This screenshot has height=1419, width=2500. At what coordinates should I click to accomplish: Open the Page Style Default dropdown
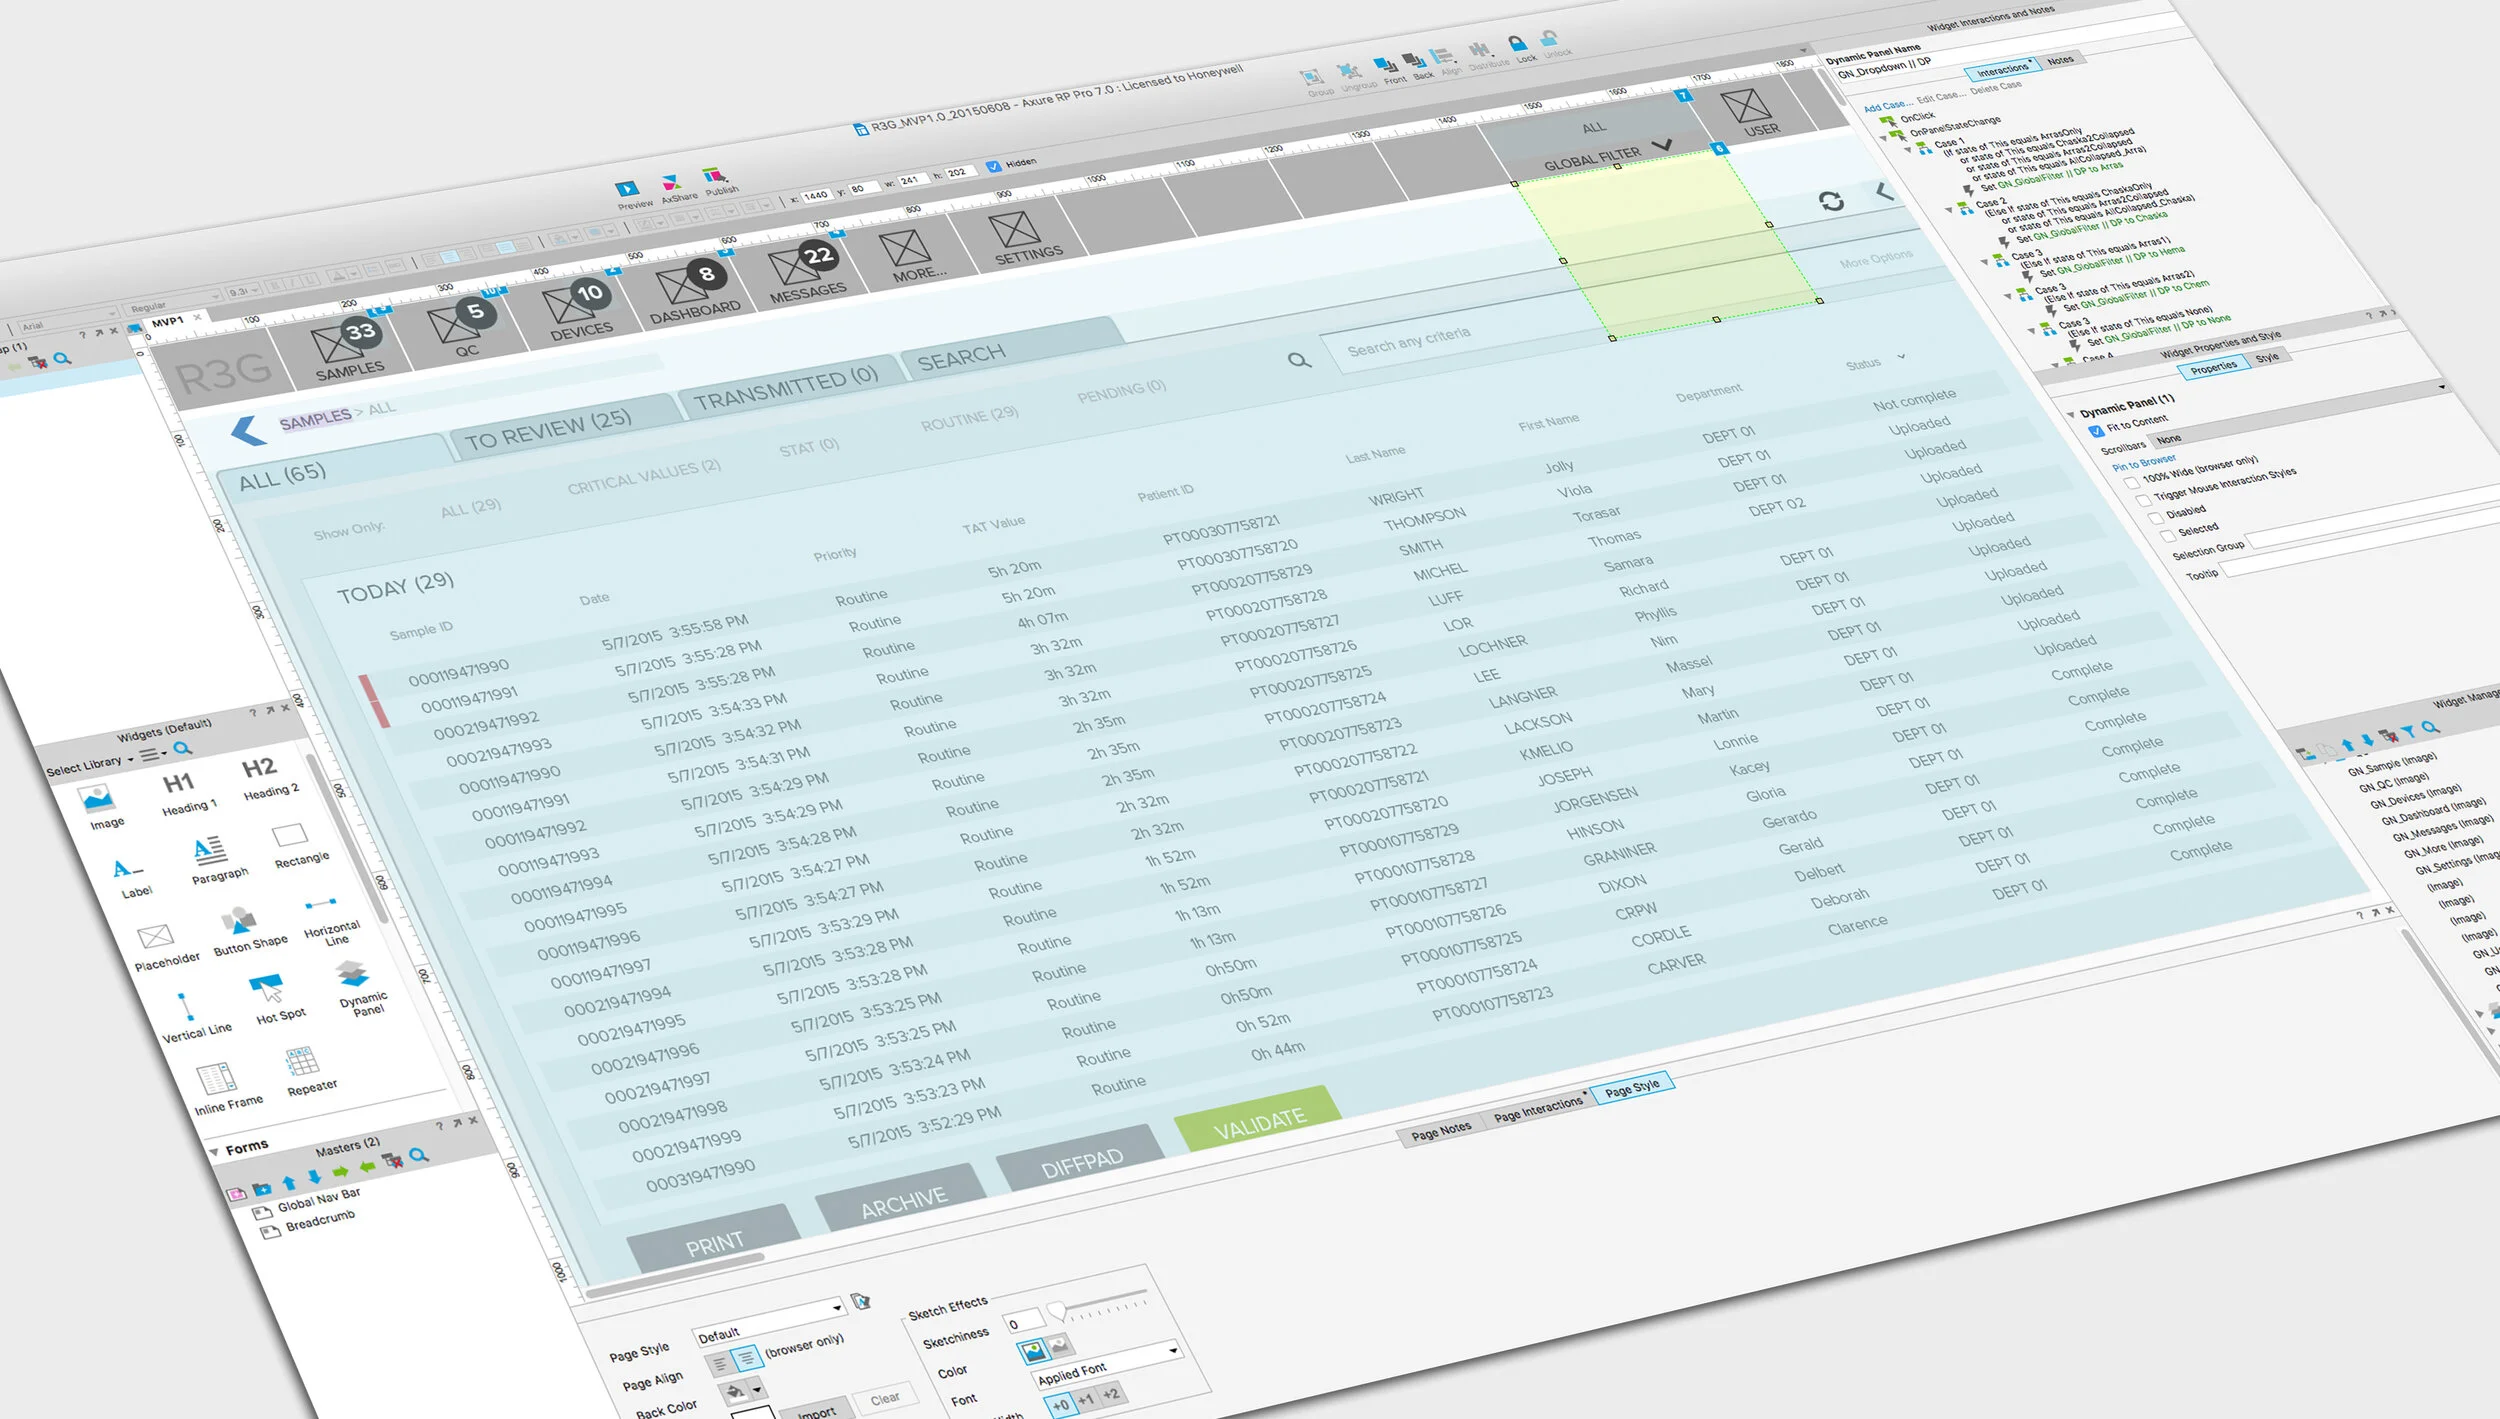point(769,1321)
